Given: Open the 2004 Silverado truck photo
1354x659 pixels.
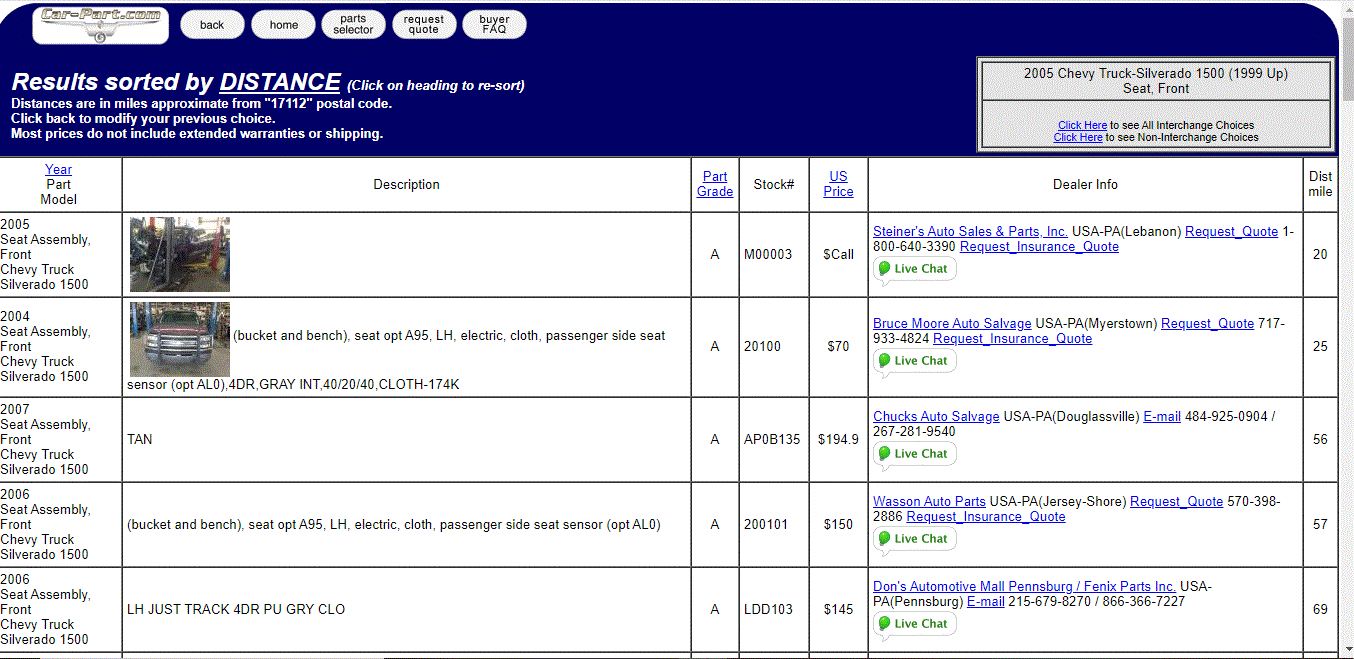Looking at the screenshot, I should pyautogui.click(x=180, y=339).
